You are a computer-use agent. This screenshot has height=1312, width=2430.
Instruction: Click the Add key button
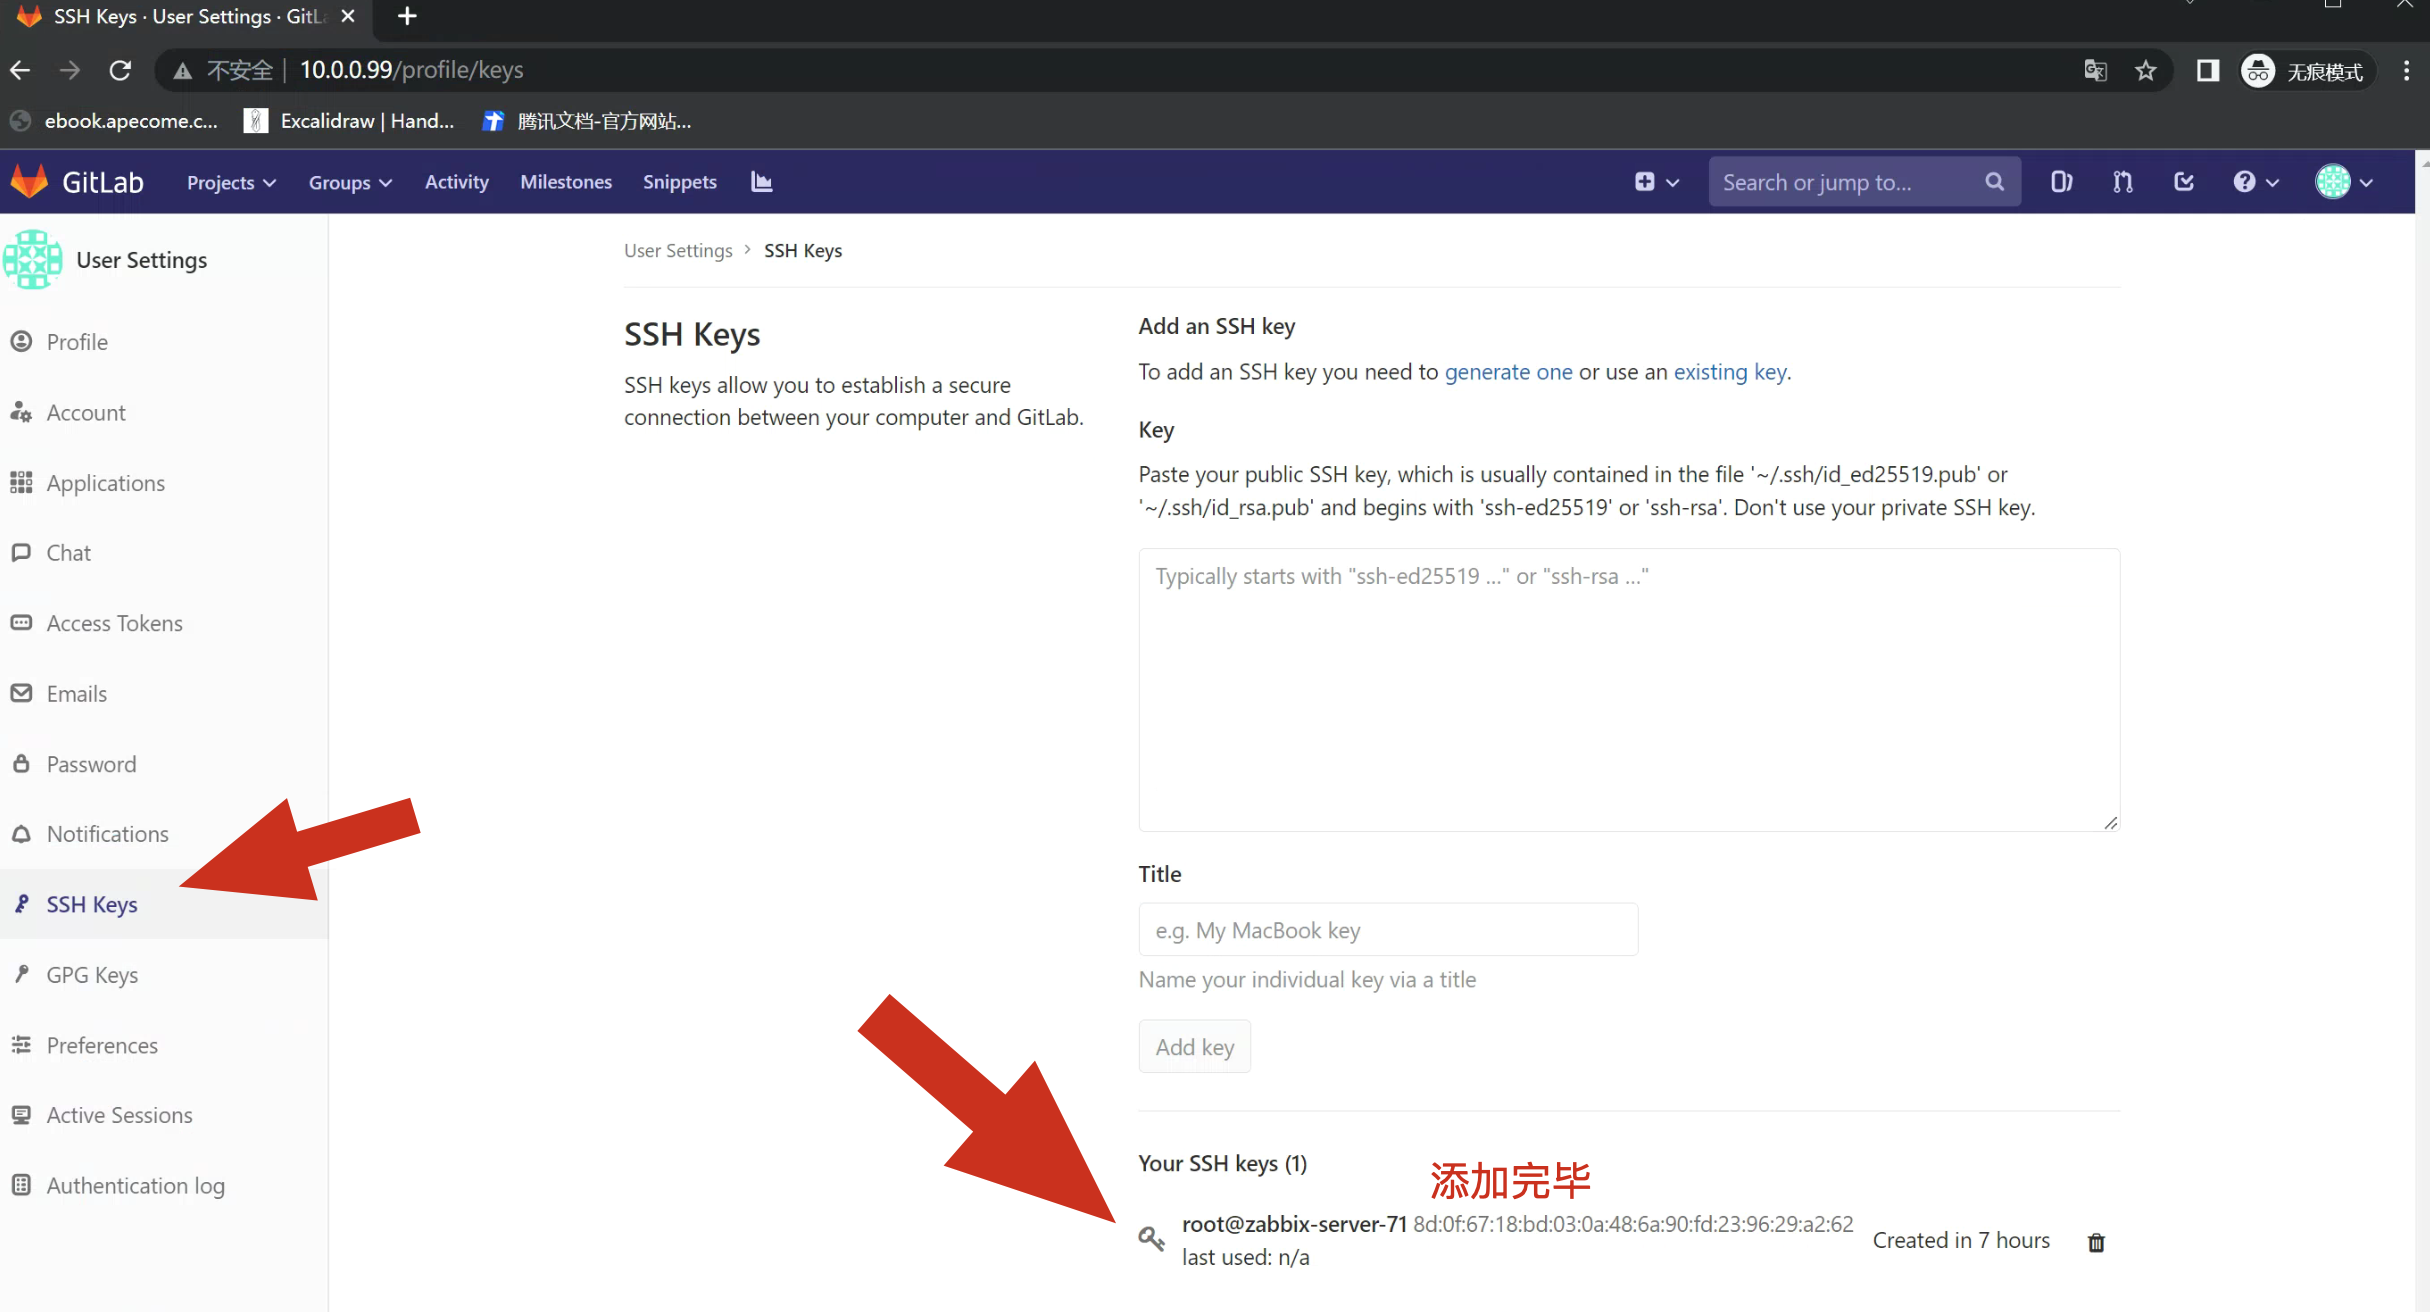[x=1194, y=1047]
